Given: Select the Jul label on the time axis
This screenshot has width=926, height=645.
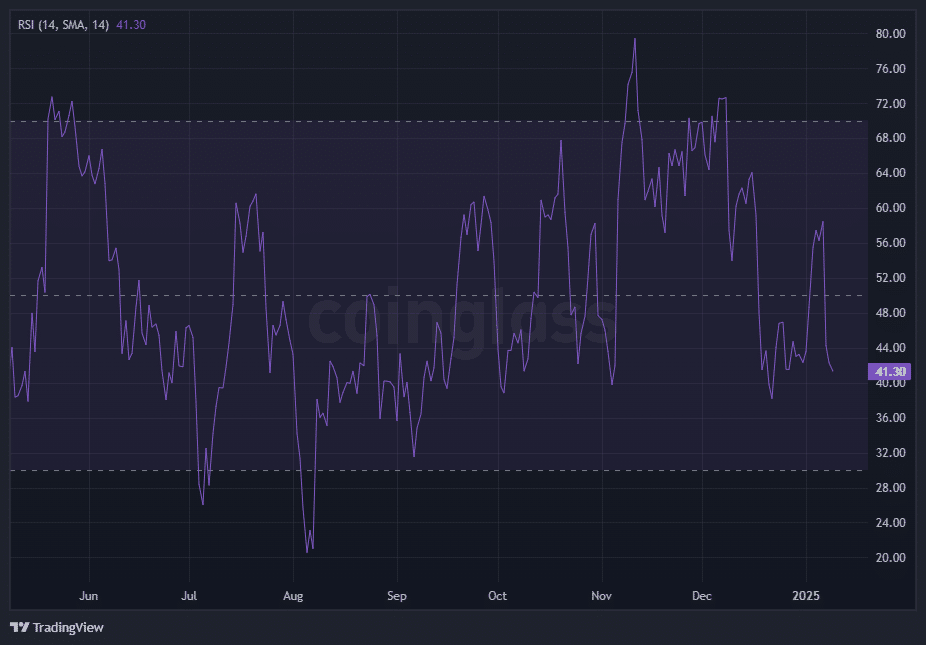Looking at the screenshot, I should click(189, 596).
